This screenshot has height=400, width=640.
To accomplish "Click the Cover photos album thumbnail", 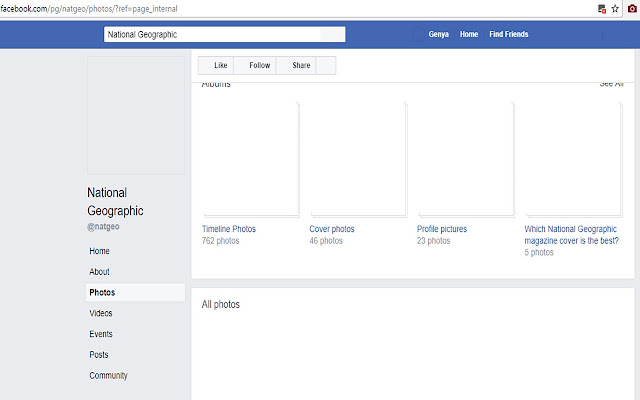I will (x=358, y=160).
